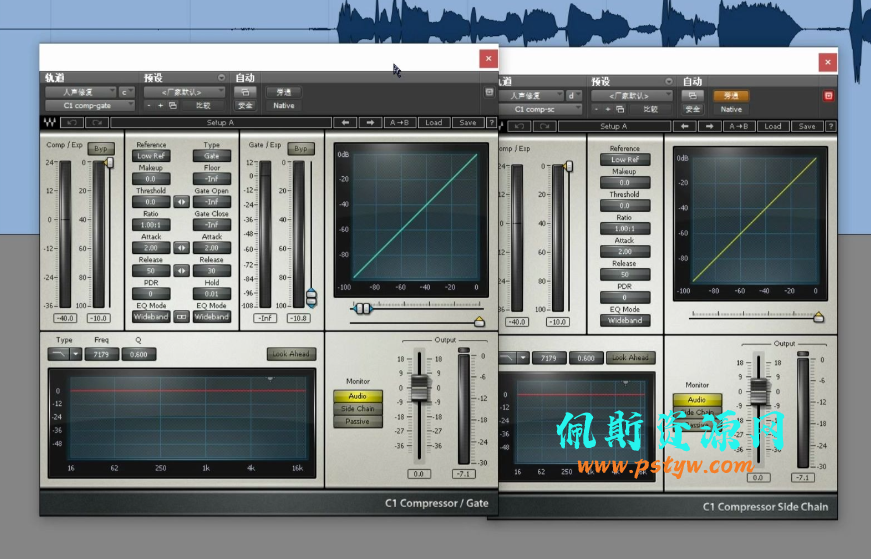This screenshot has height=559, width=871.
Task: Select Side Chain monitor mode in comp-gate window
Action: (358, 408)
